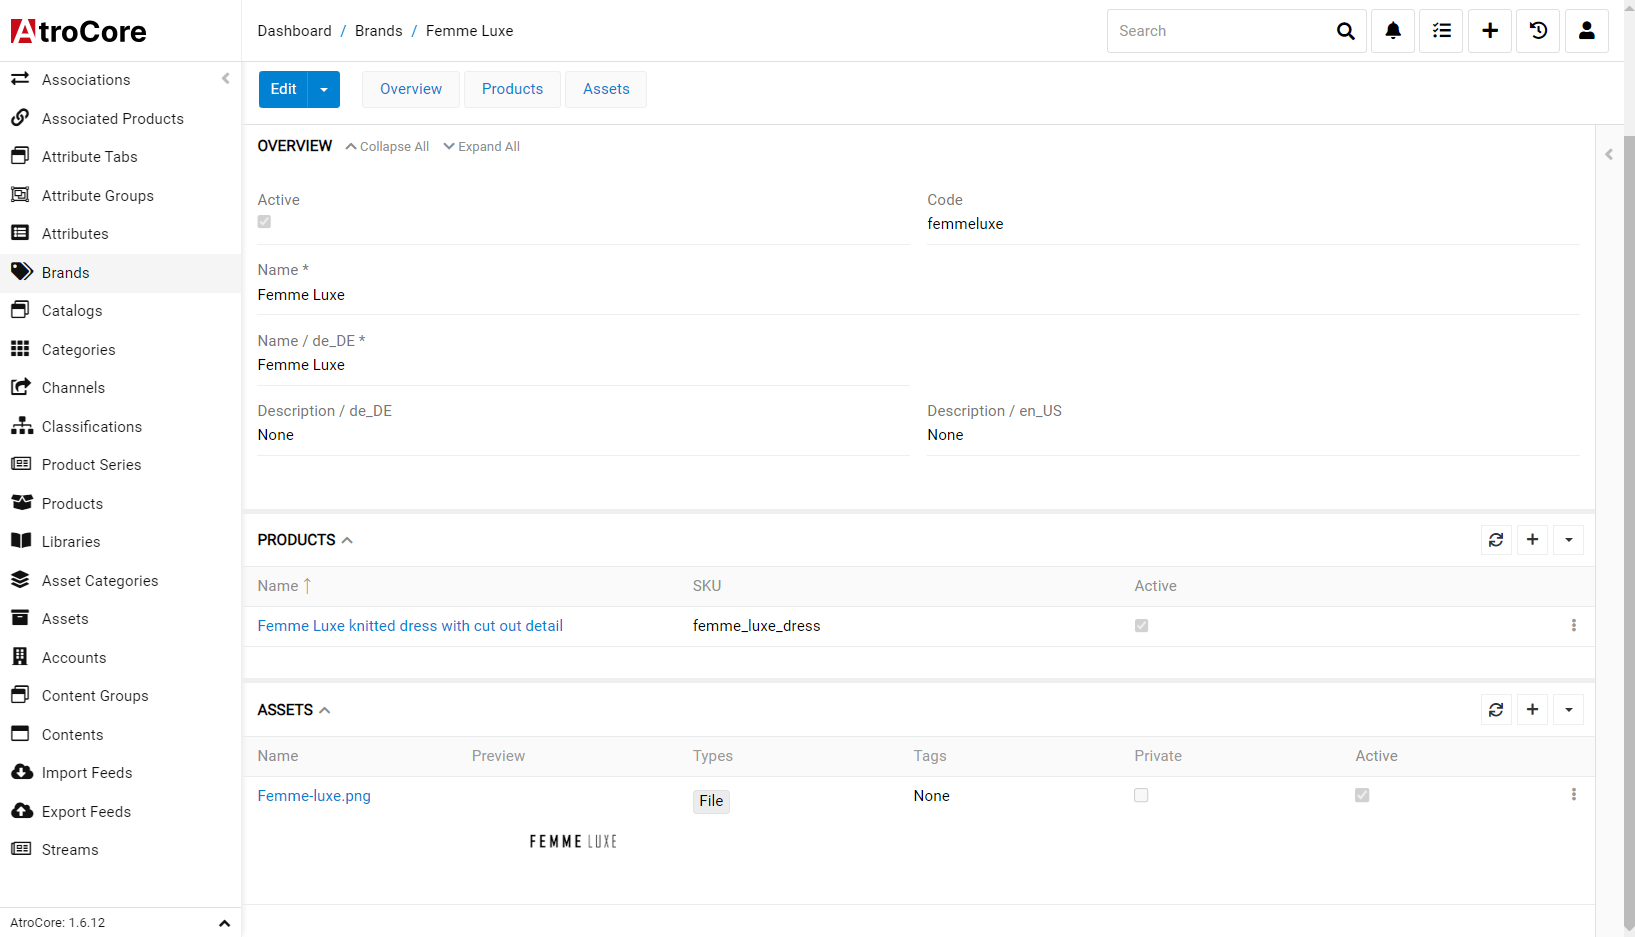The image size is (1635, 937).
Task: Open the notifications bell
Action: [1392, 31]
